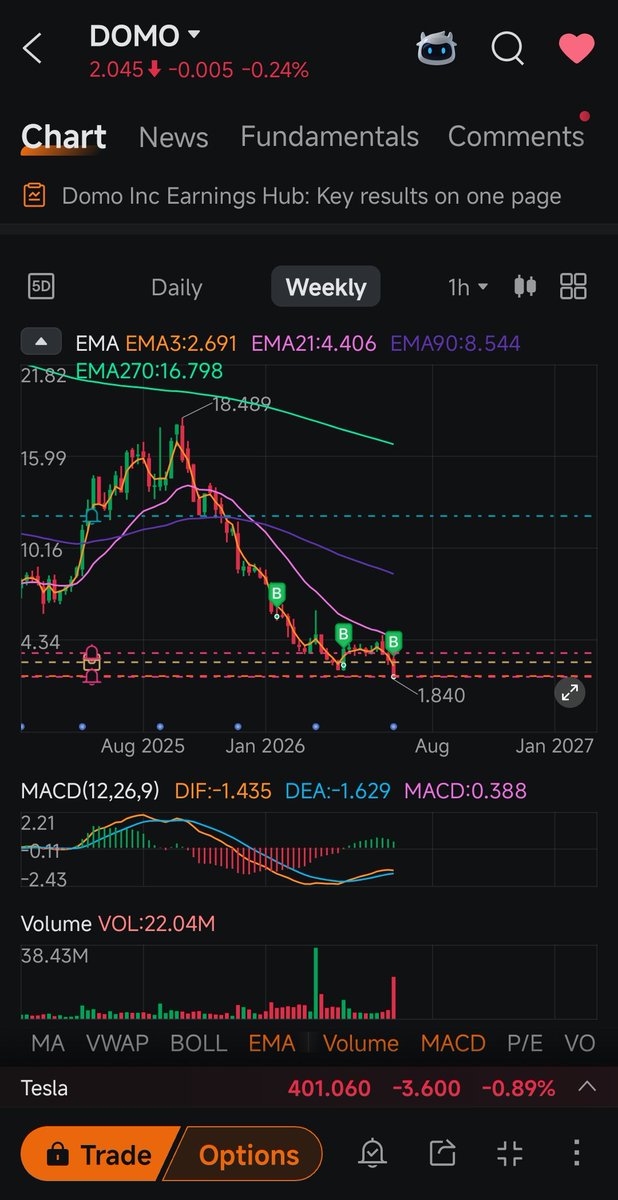Image resolution: width=618 pixels, height=1200 pixels.
Task: Toggle the MACD sub-indicator
Action: point(453,1043)
